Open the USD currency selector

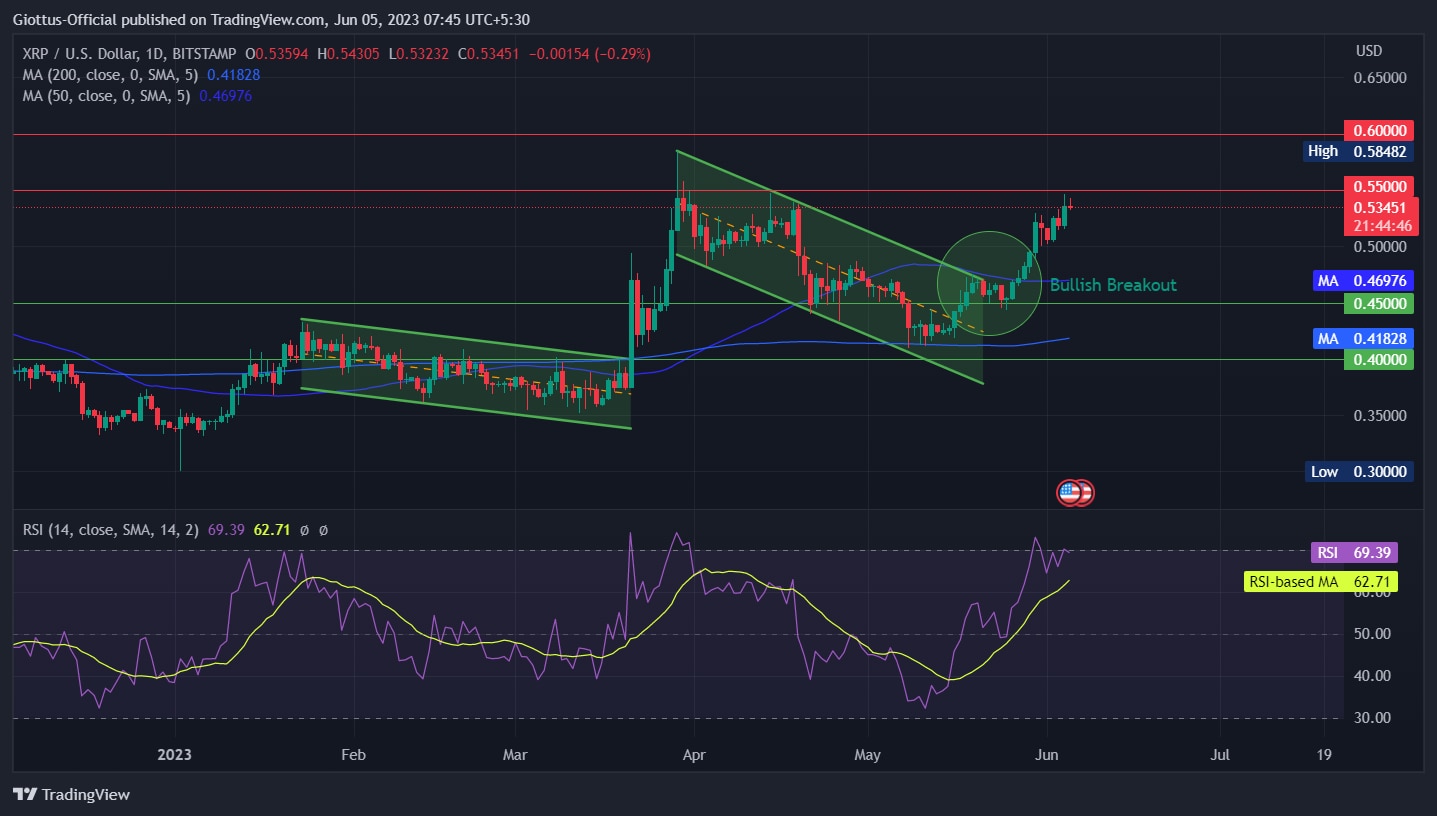tap(1368, 51)
